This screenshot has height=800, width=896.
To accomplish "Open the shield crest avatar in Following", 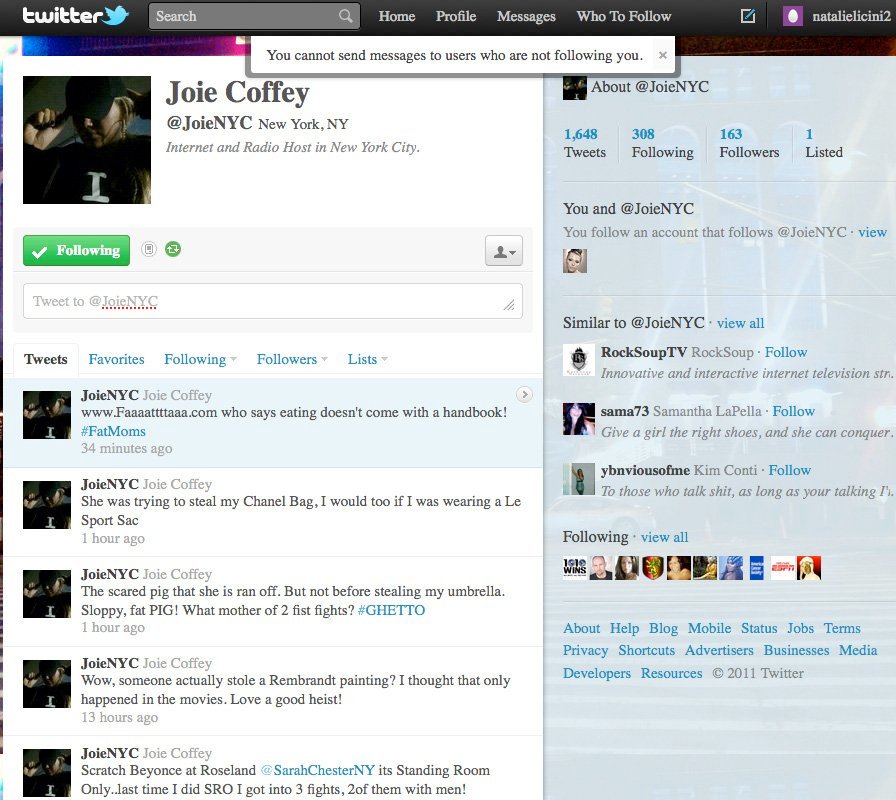I will 653,568.
